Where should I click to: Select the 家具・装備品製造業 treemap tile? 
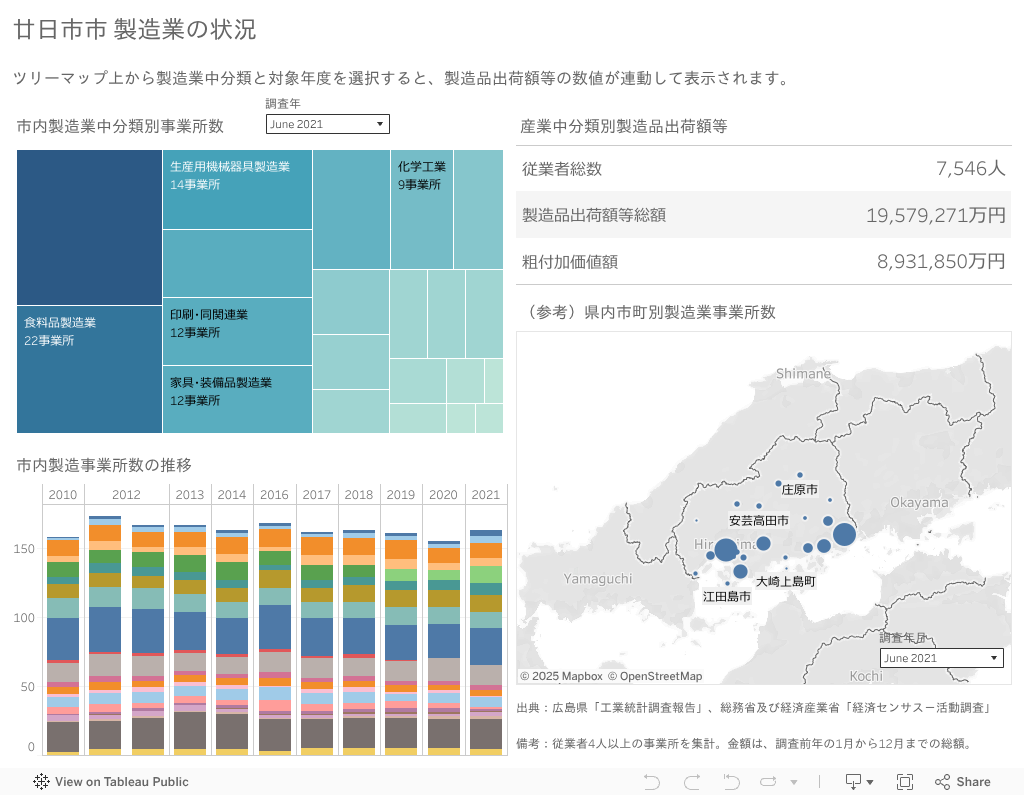[237, 399]
